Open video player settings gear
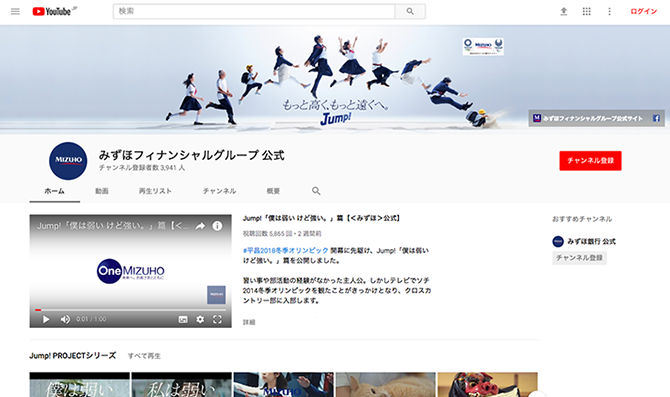Screen dimensions: 670x397 200,319
